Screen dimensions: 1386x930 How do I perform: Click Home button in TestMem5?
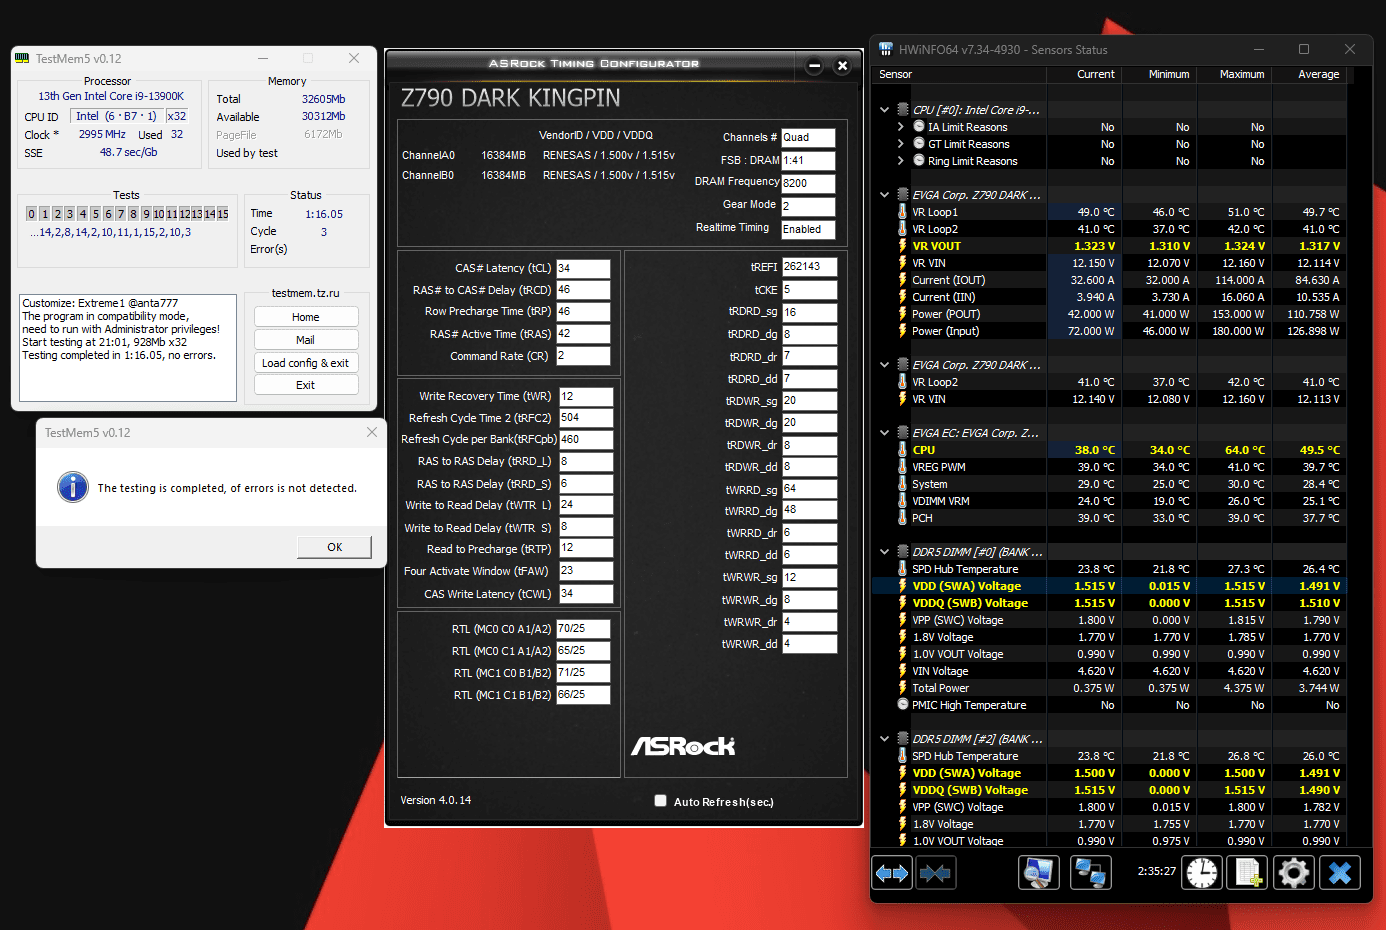pyautogui.click(x=306, y=317)
